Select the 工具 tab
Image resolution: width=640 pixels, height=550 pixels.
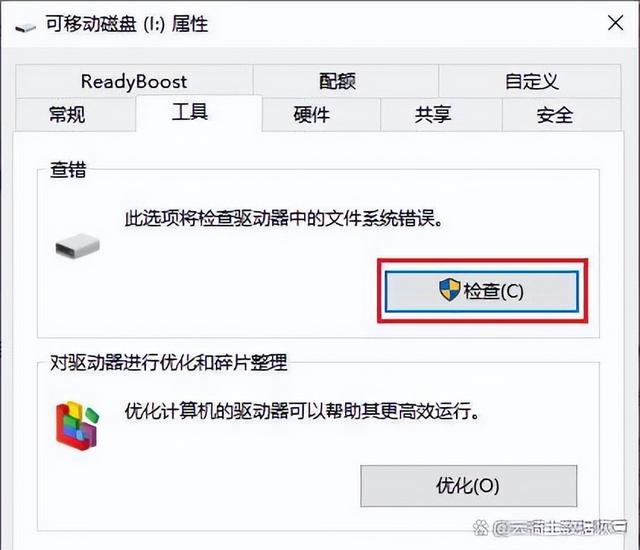190,112
